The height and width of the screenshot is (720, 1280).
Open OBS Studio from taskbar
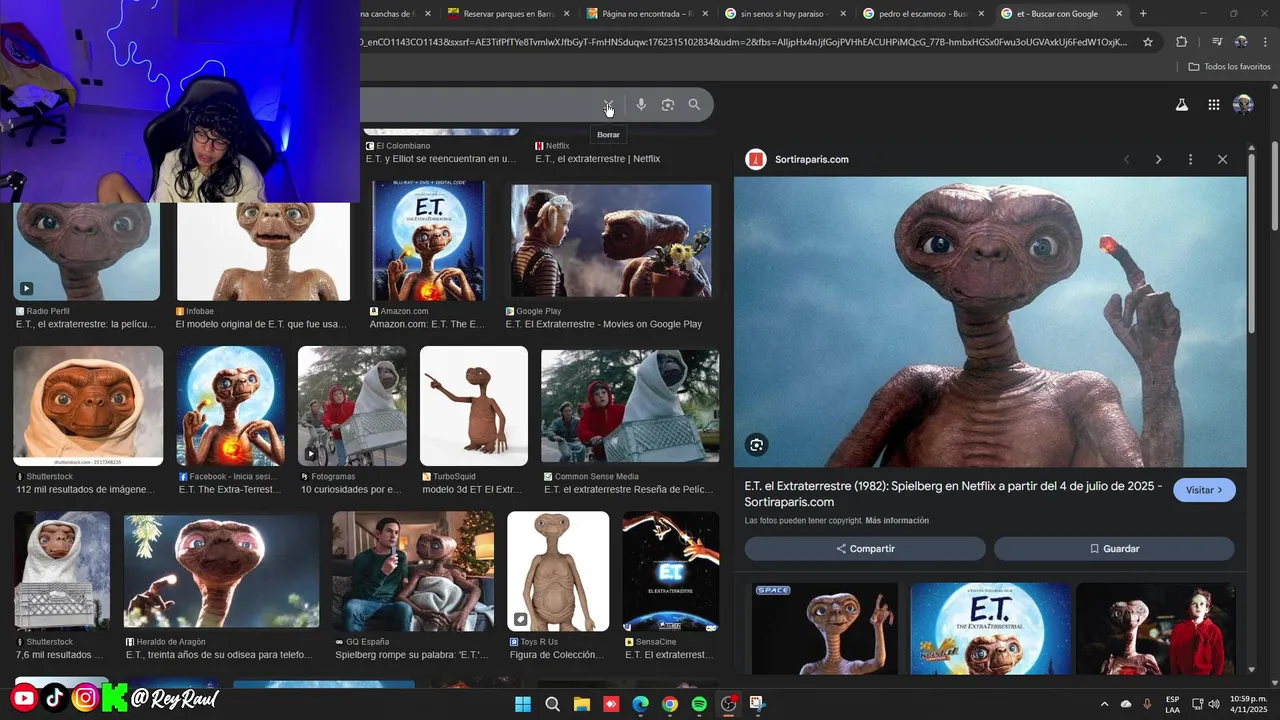729,704
